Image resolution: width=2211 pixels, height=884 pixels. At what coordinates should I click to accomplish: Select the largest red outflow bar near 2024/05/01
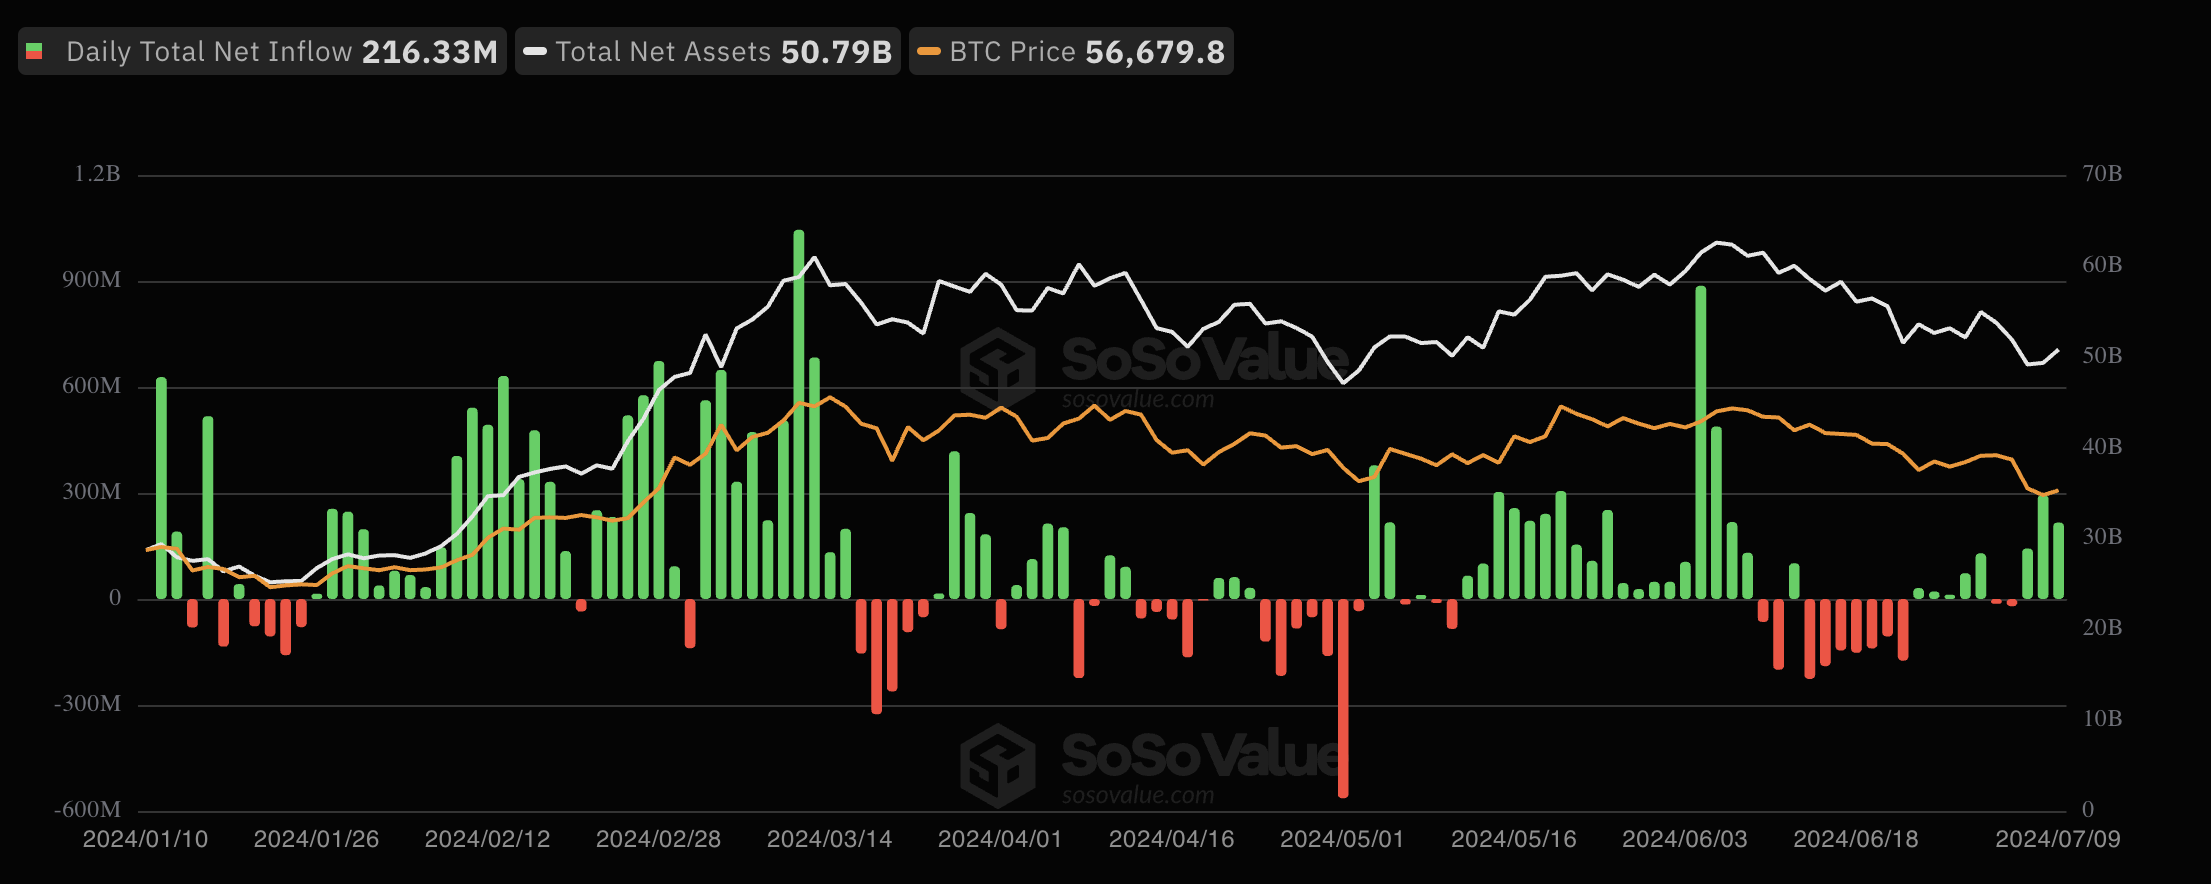(x=1343, y=698)
